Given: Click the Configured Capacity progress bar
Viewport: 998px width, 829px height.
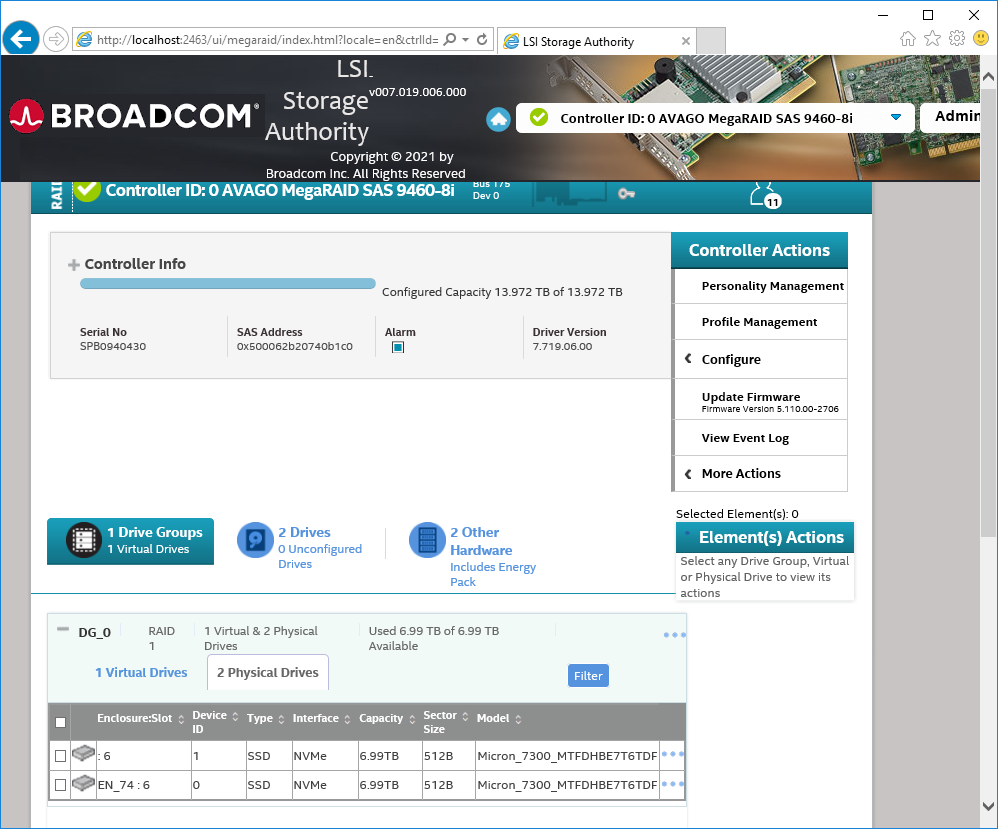Looking at the screenshot, I should point(228,284).
